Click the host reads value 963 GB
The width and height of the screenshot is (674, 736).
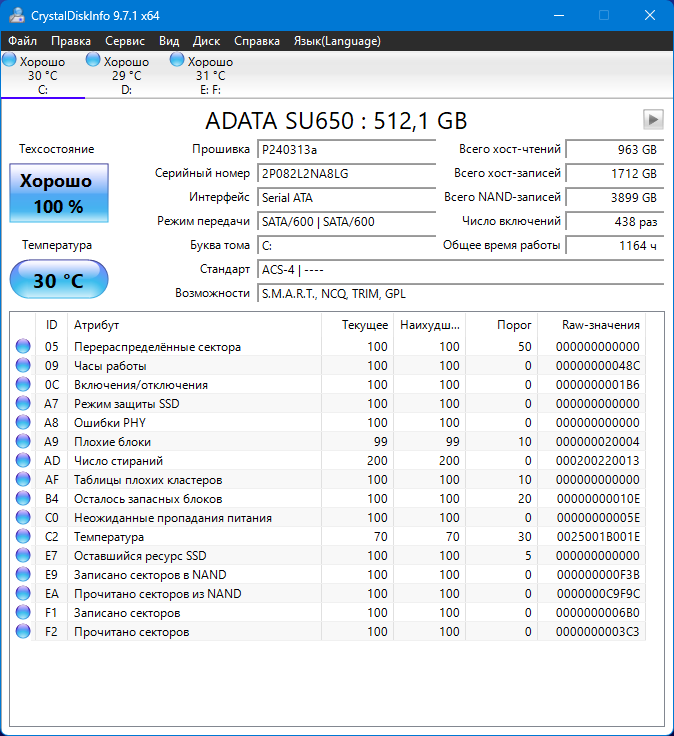pos(614,149)
